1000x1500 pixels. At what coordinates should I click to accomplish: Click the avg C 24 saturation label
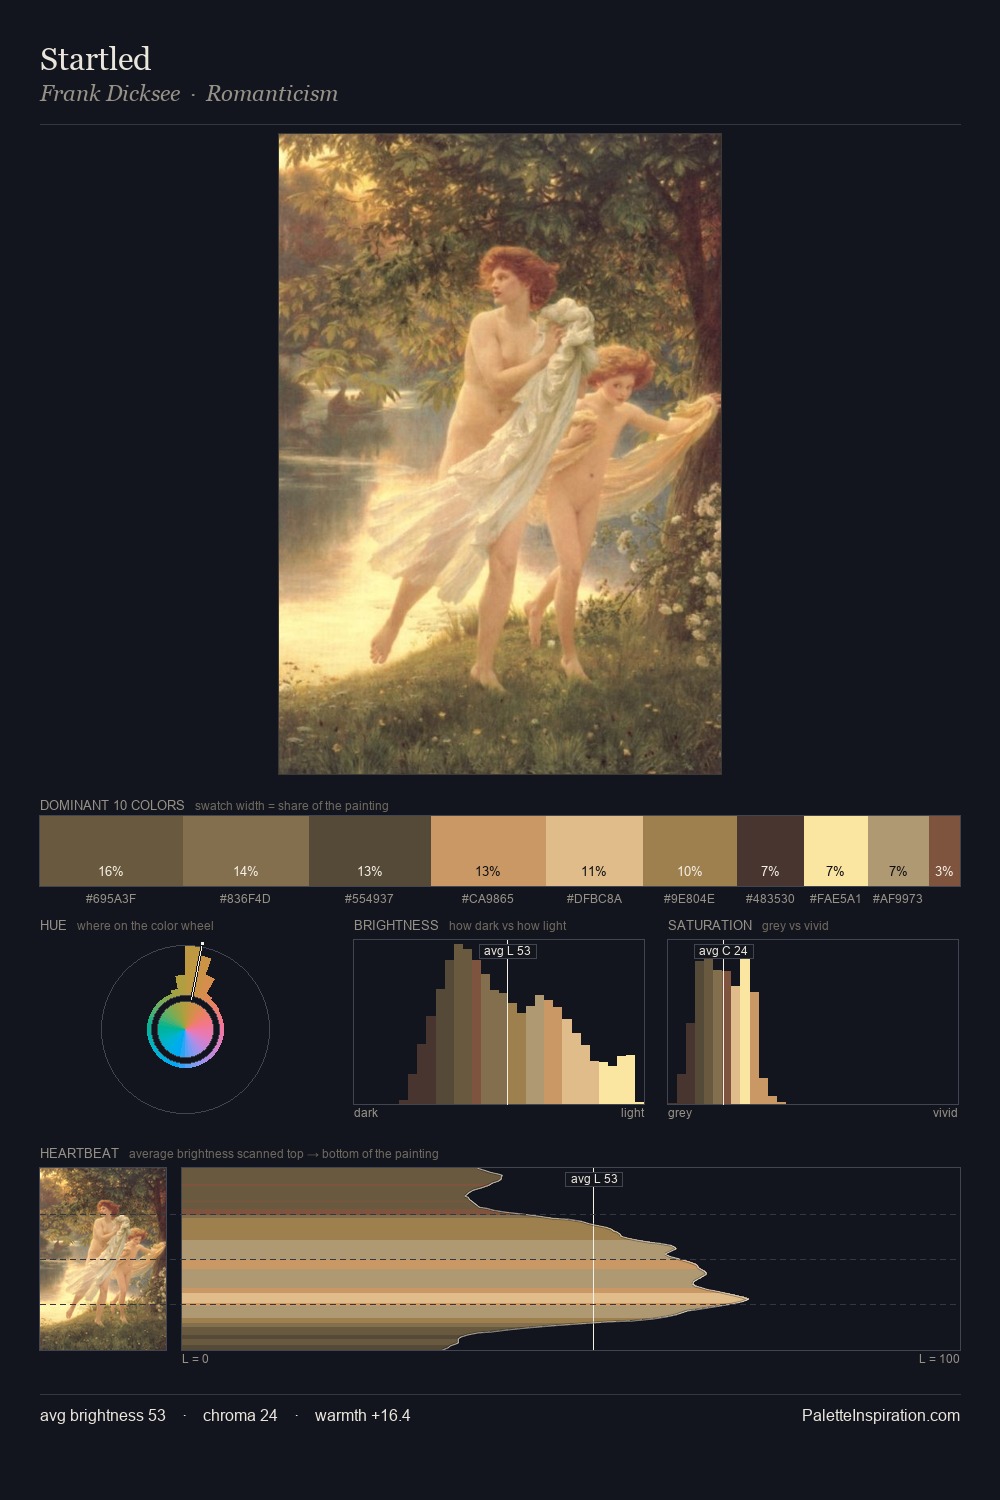pyautogui.click(x=723, y=951)
